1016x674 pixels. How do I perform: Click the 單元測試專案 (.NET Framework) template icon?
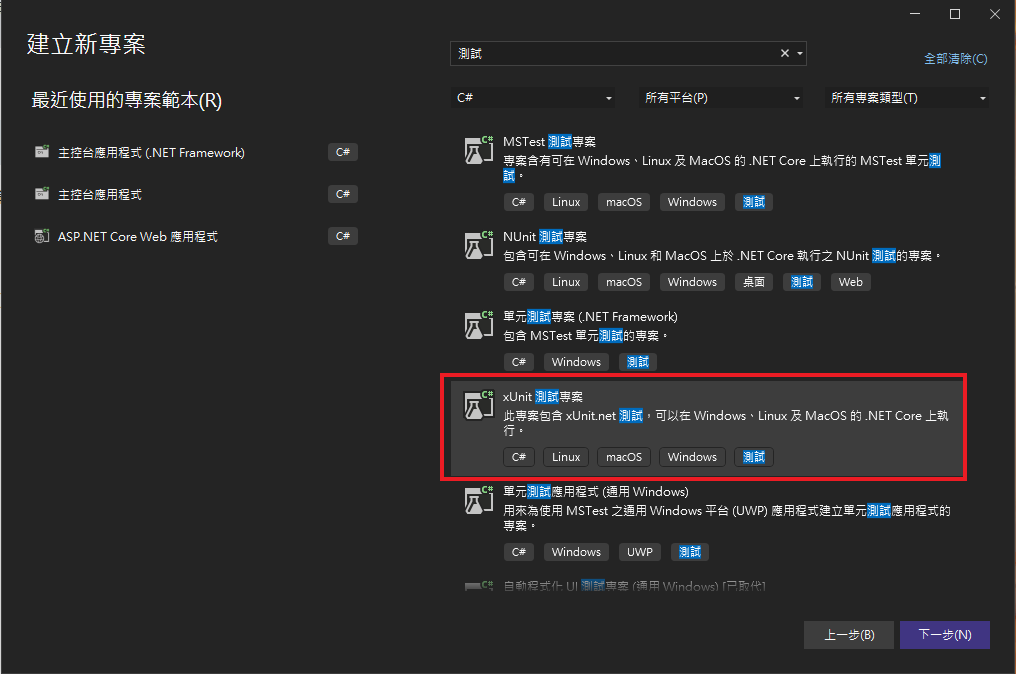coord(479,325)
